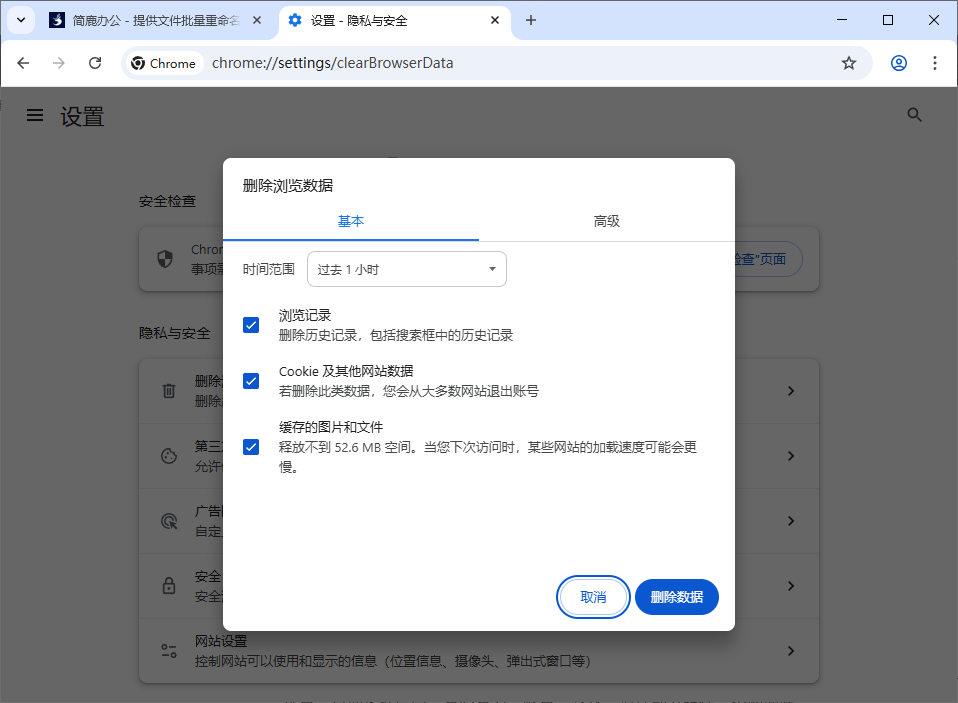Click the 删除数据 button
This screenshot has height=703, width=958.
pyautogui.click(x=676, y=596)
